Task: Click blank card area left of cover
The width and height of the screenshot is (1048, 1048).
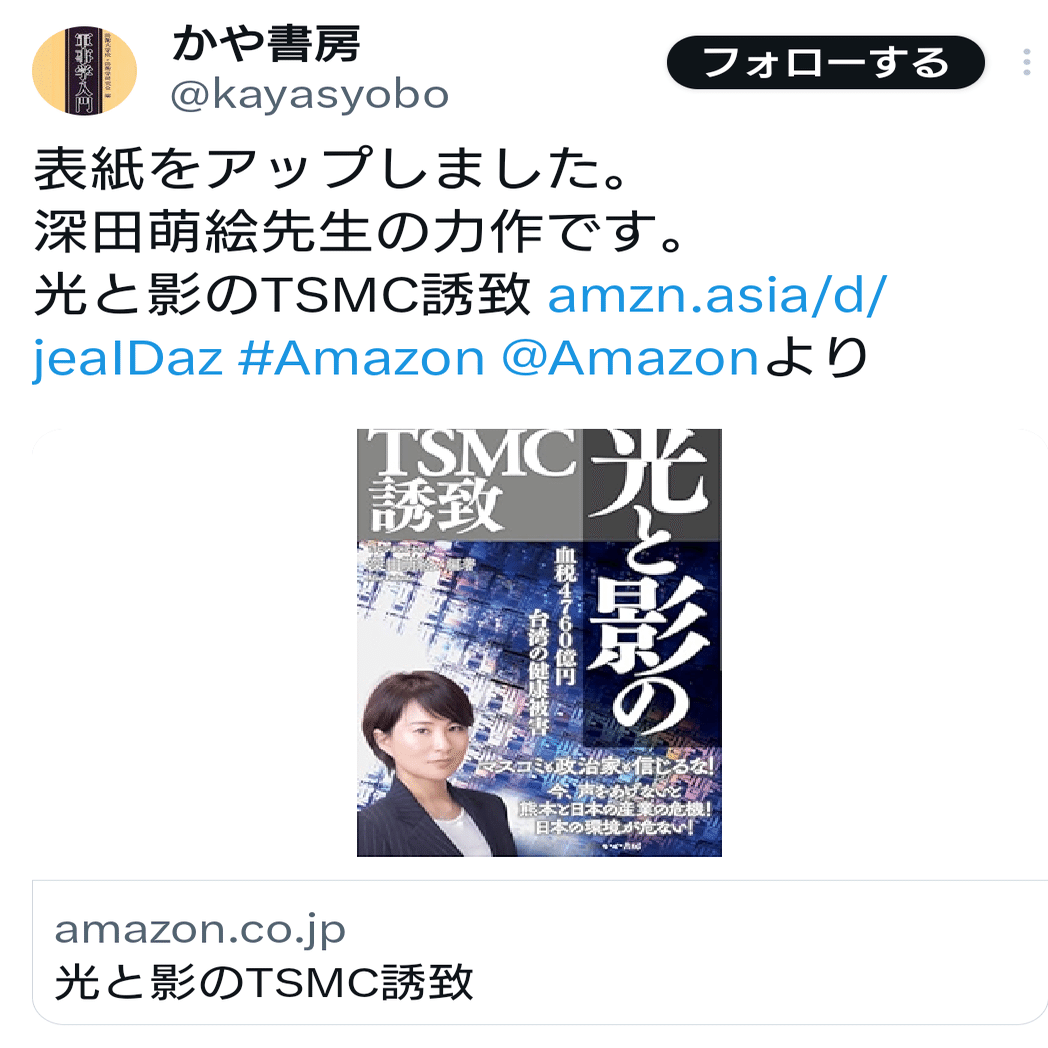Action: click(194, 643)
